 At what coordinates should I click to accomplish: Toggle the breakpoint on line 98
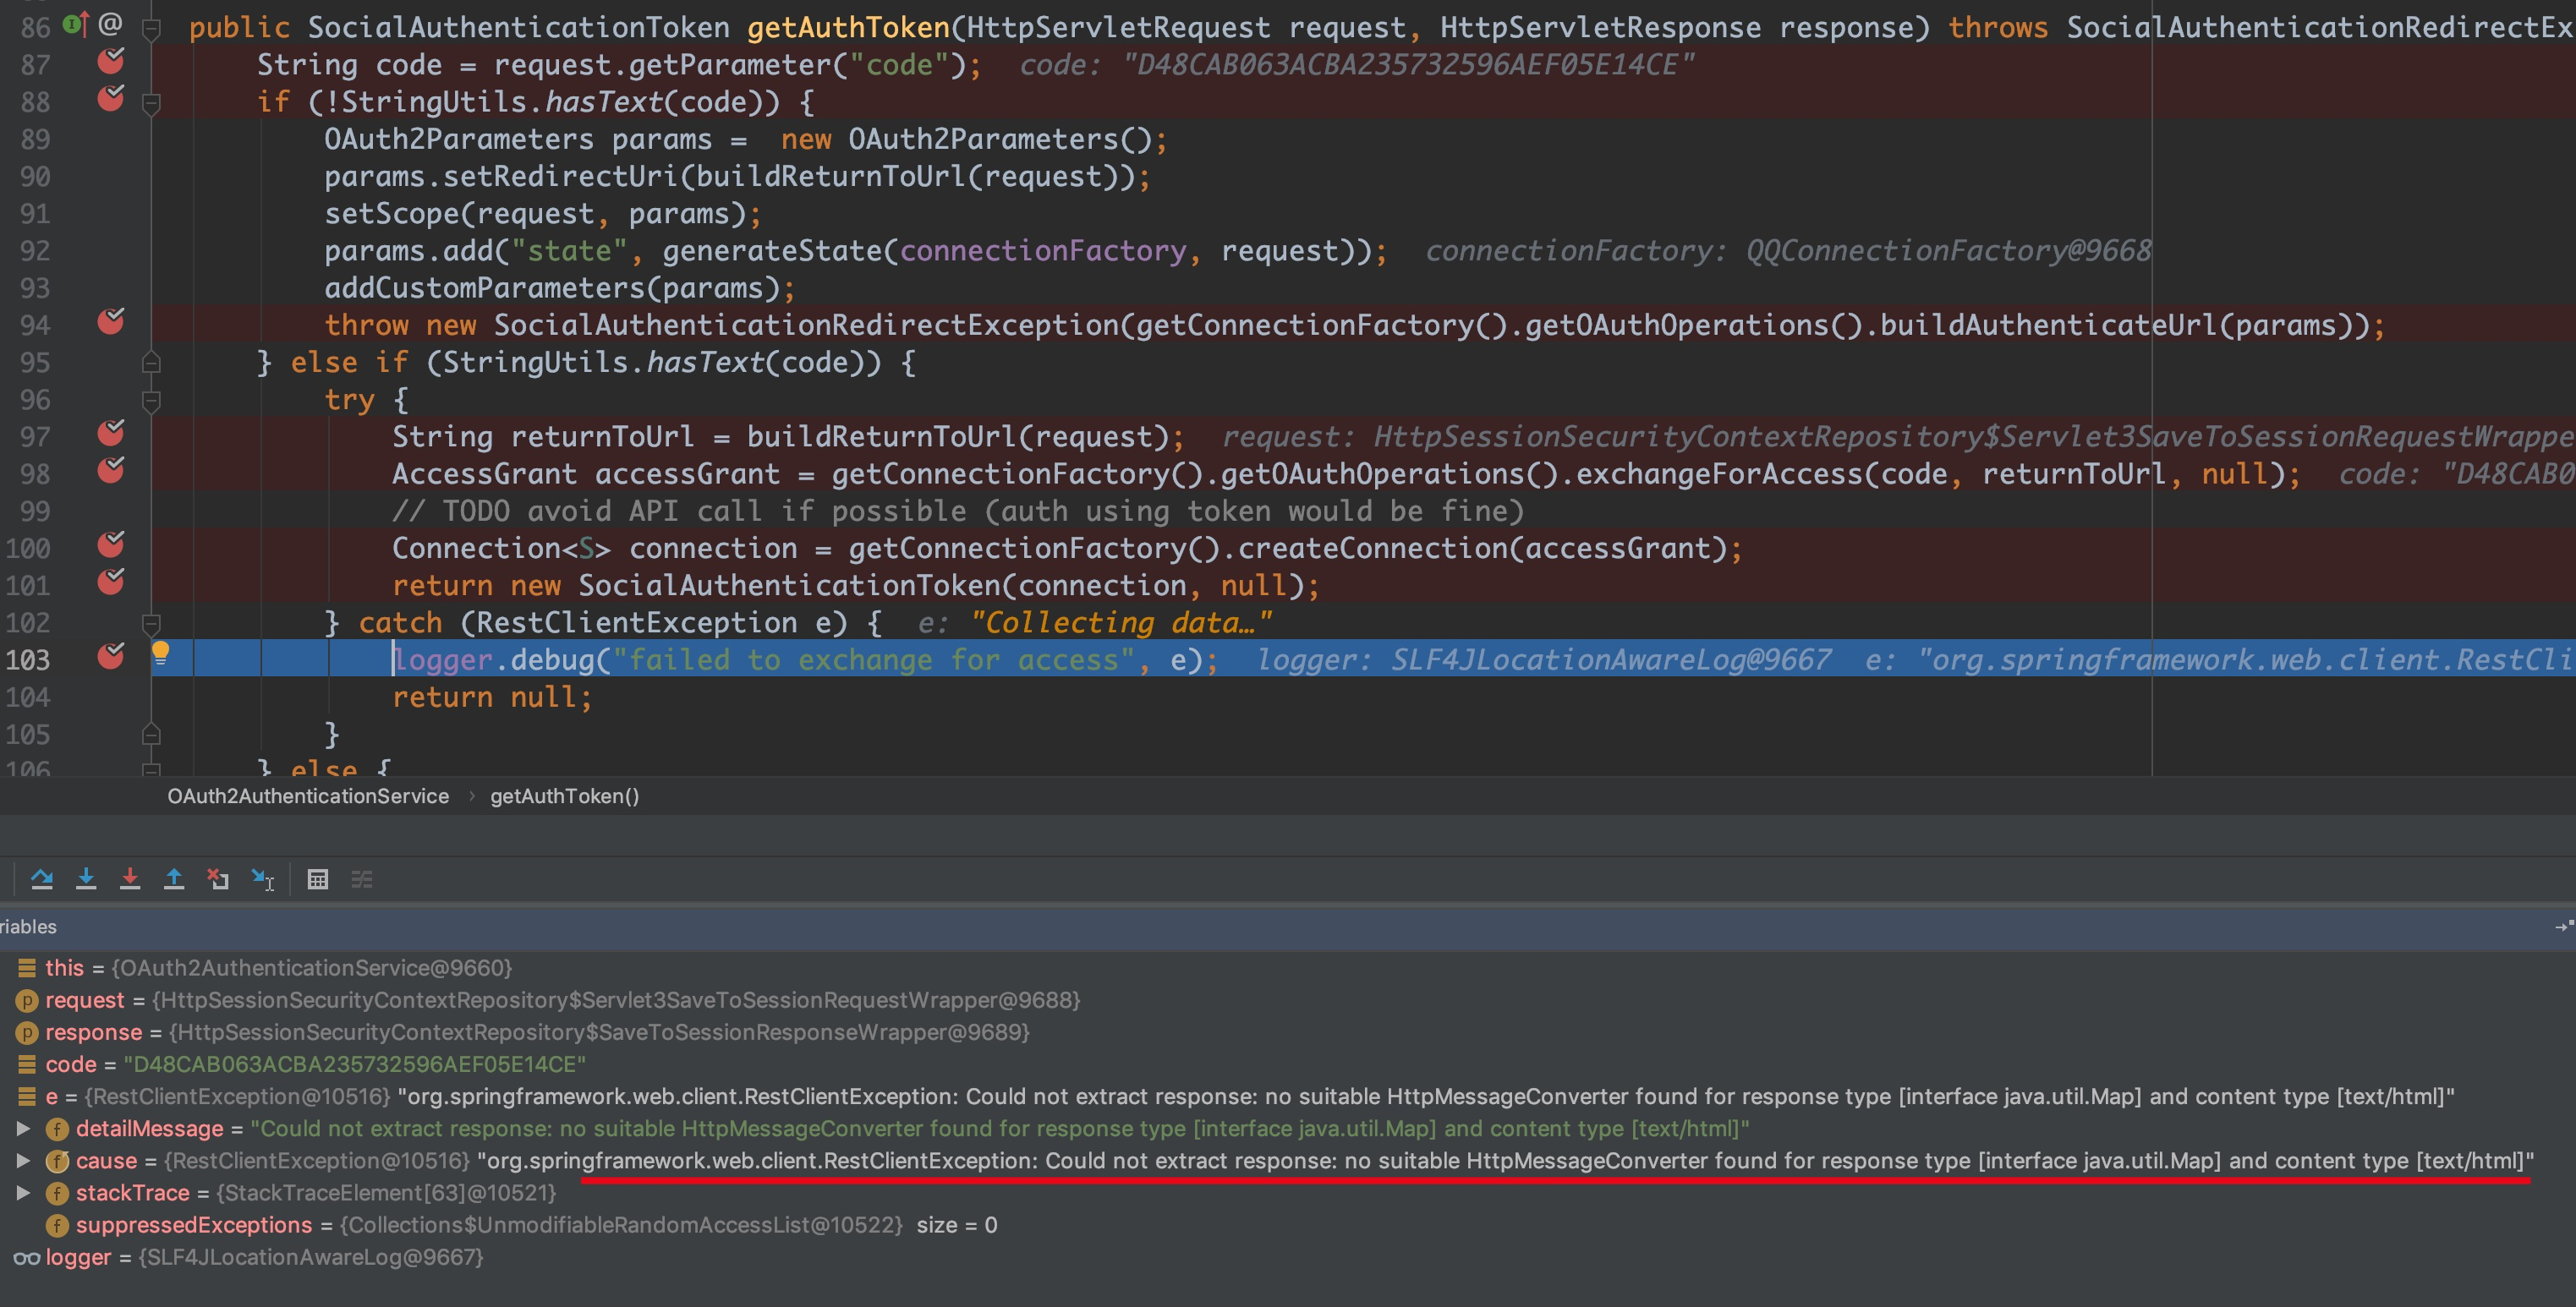111,472
